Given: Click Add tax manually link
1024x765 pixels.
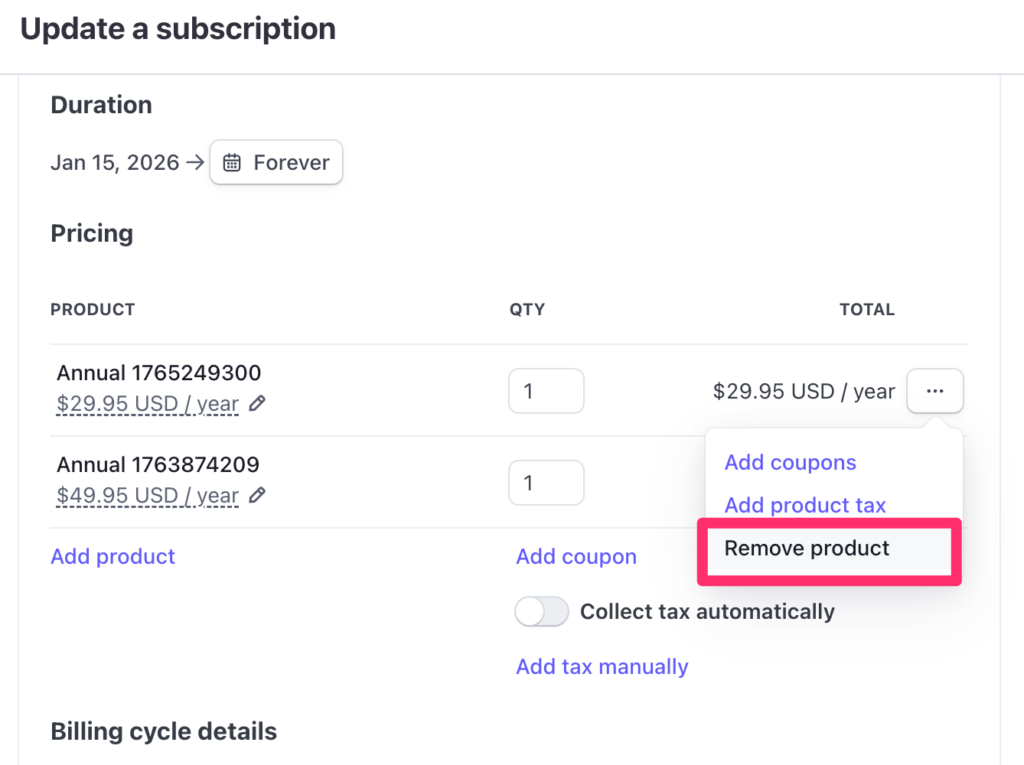Looking at the screenshot, I should pos(602,667).
